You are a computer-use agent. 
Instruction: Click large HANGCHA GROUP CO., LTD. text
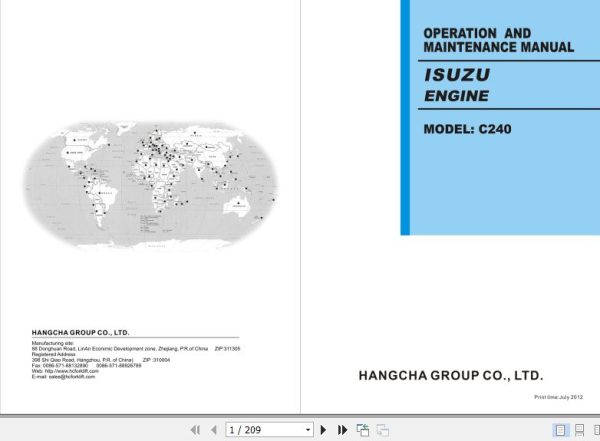451,376
